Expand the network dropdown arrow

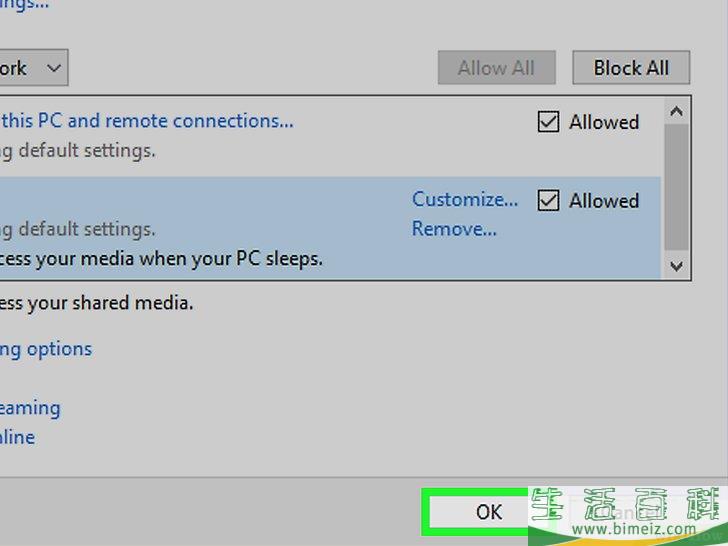click(54, 69)
